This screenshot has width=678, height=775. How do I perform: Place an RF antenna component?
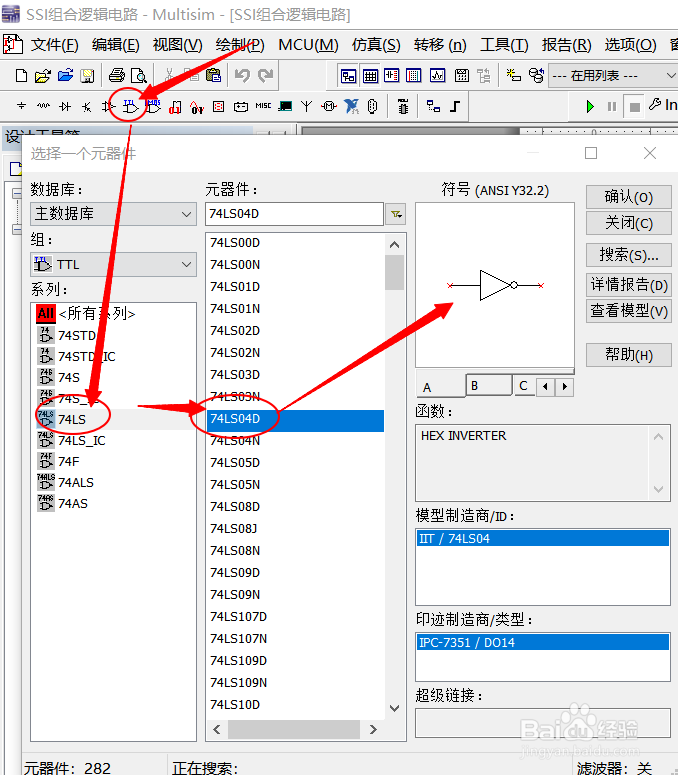click(x=306, y=106)
